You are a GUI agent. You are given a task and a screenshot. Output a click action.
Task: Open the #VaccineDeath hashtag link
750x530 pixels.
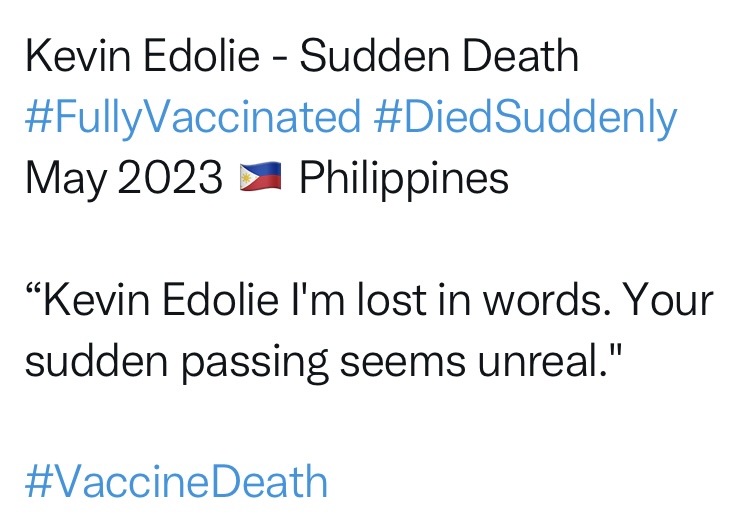tap(176, 482)
